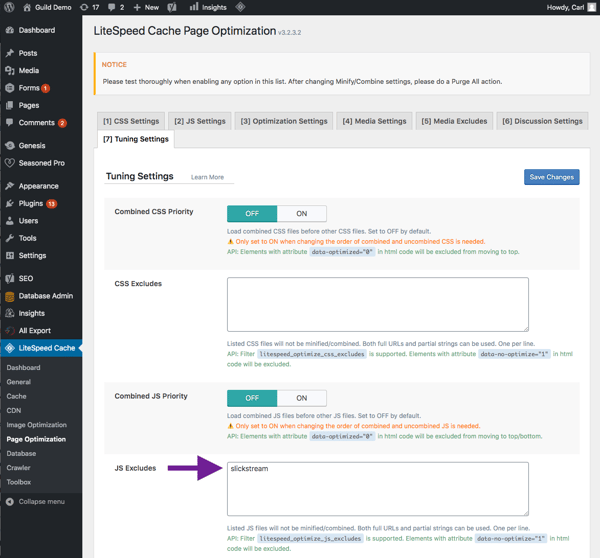Open LiteSpeed submenu CDN
This screenshot has height=558, width=600.
tap(14, 411)
